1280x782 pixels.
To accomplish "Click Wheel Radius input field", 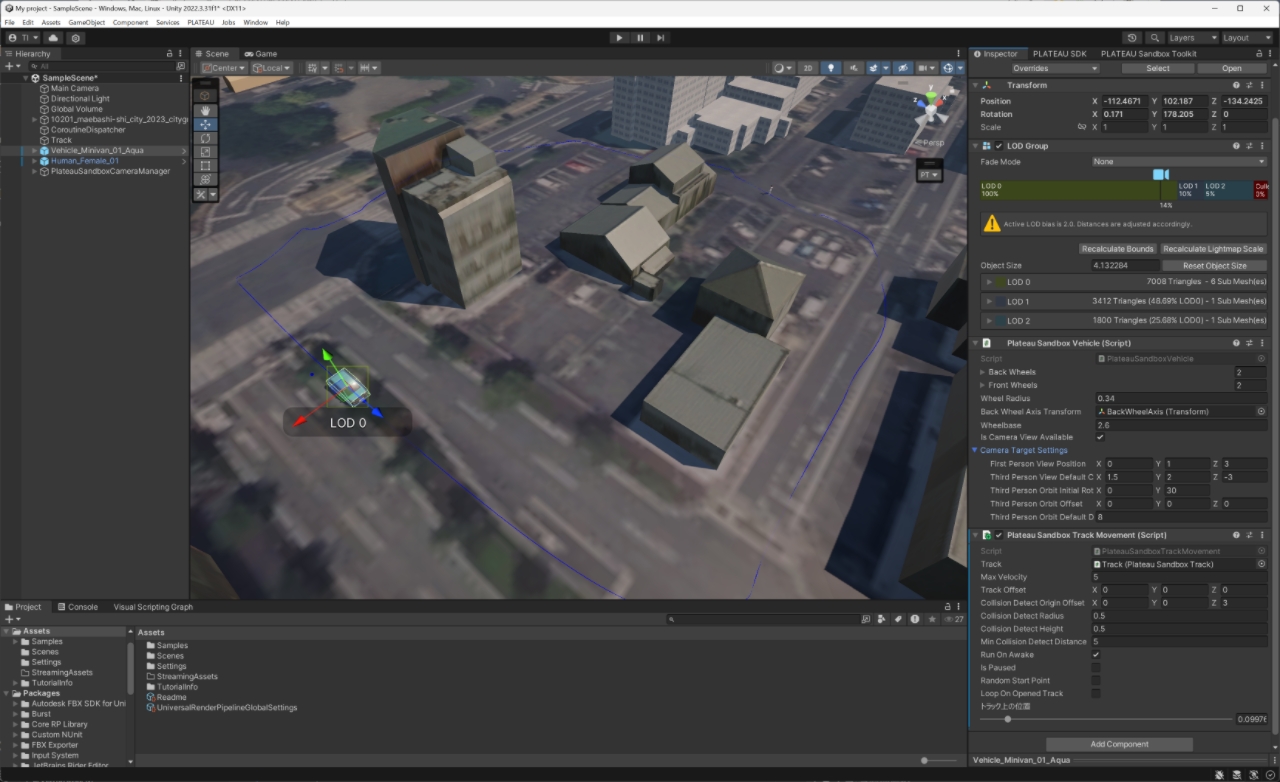I will click(1181, 398).
